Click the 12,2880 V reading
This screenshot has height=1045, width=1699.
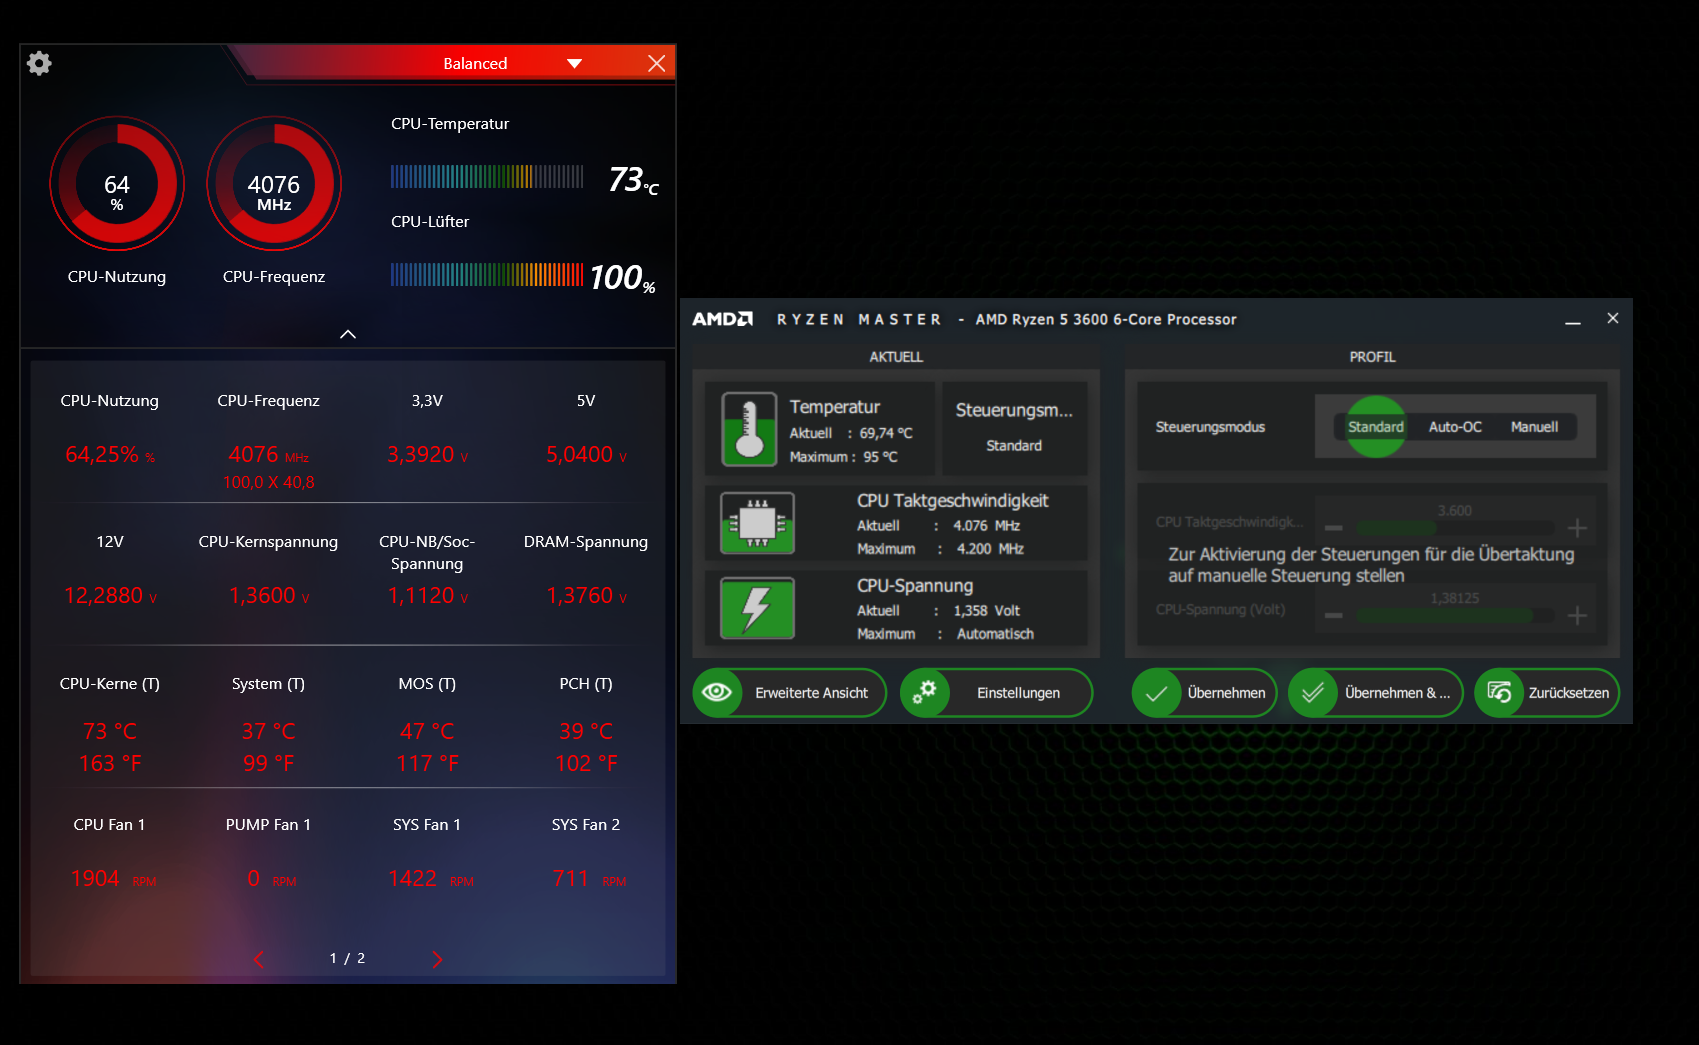[110, 596]
